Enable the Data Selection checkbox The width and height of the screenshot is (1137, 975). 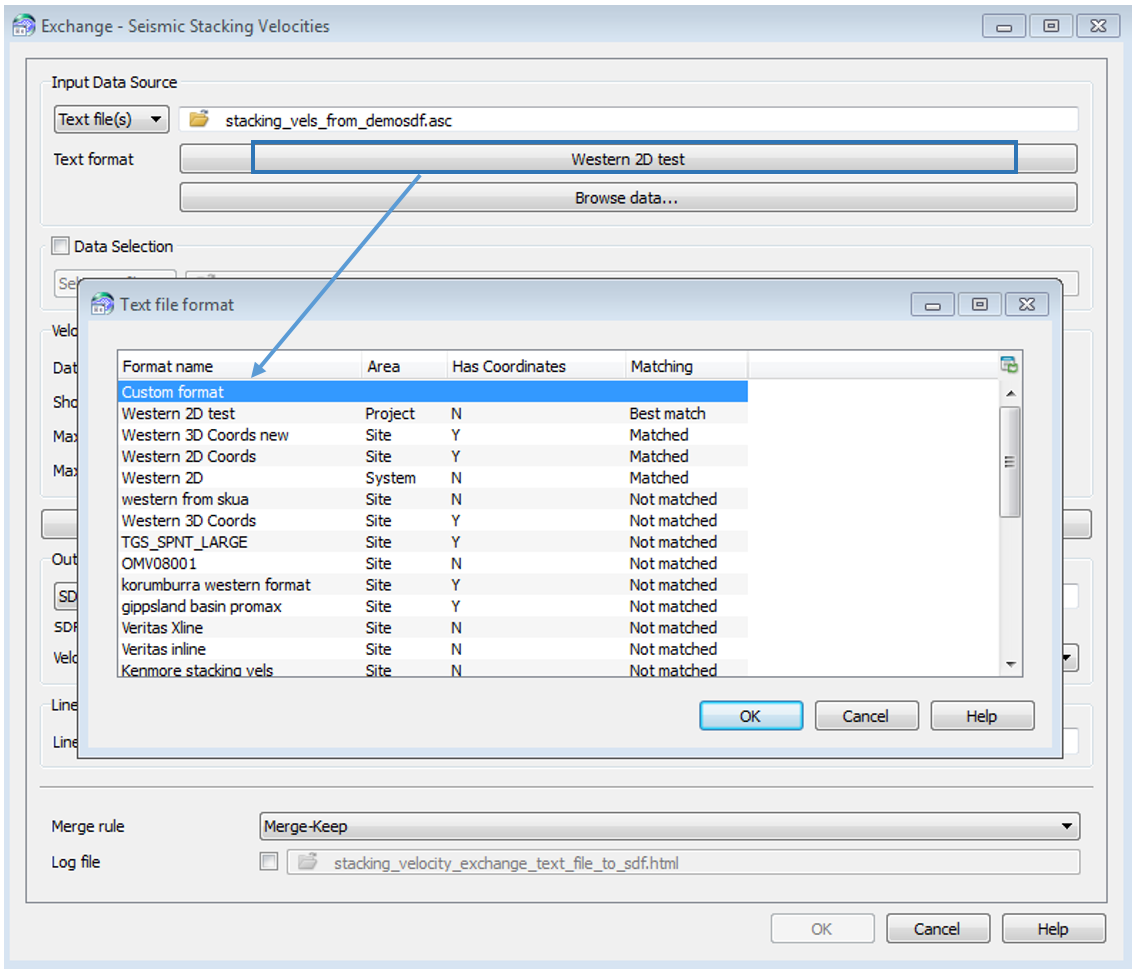[x=61, y=246]
